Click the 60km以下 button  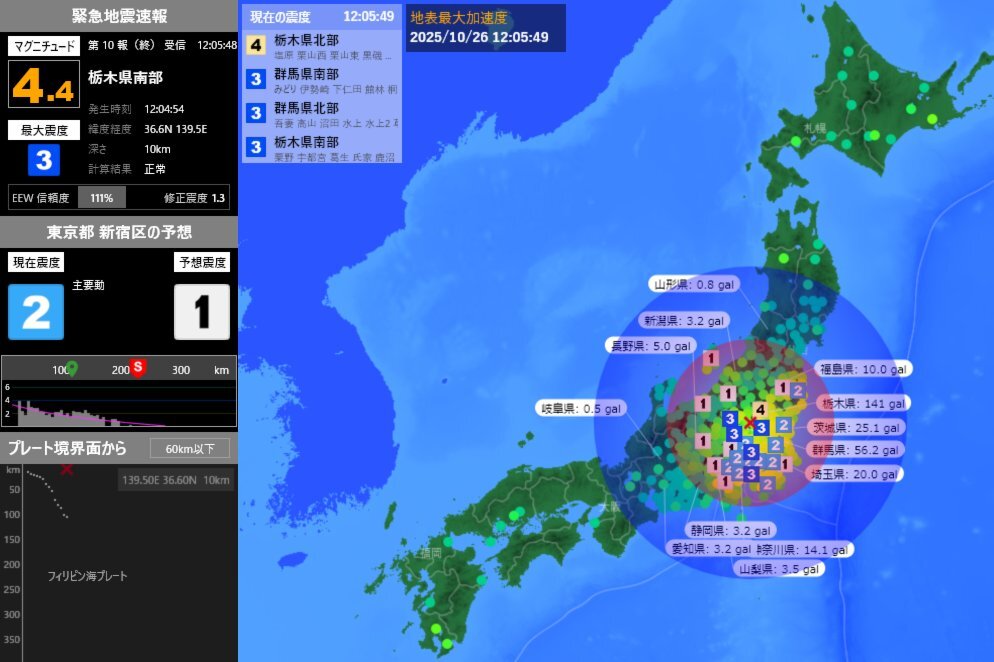(190, 448)
